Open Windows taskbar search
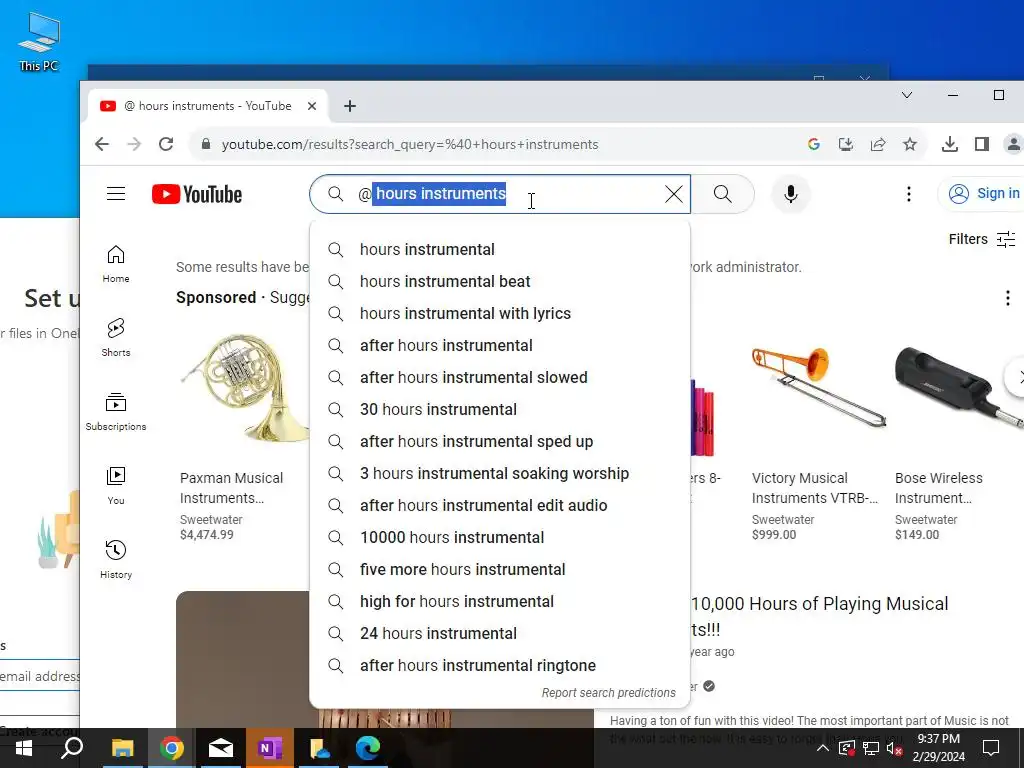 (72, 748)
